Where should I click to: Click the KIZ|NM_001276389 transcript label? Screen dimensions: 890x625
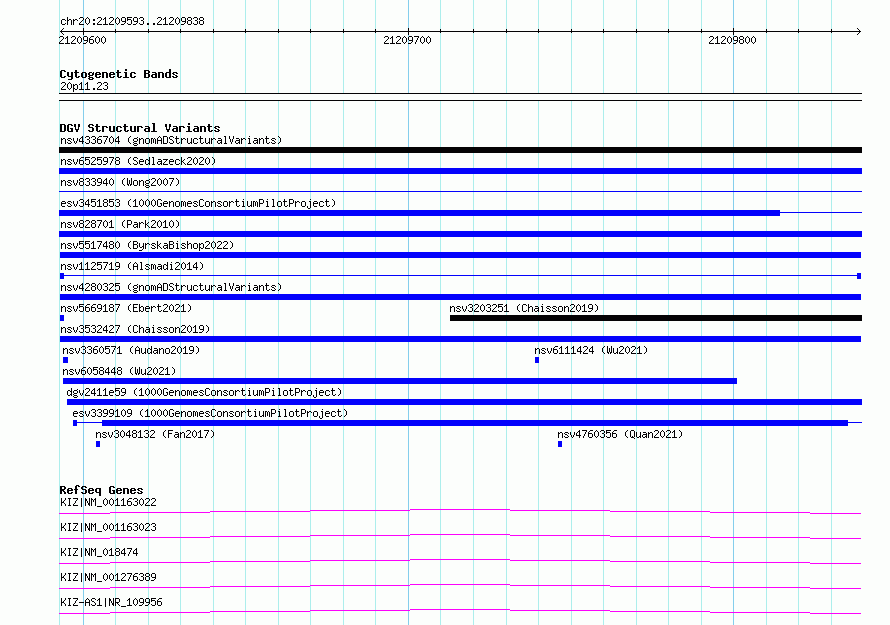(x=108, y=577)
